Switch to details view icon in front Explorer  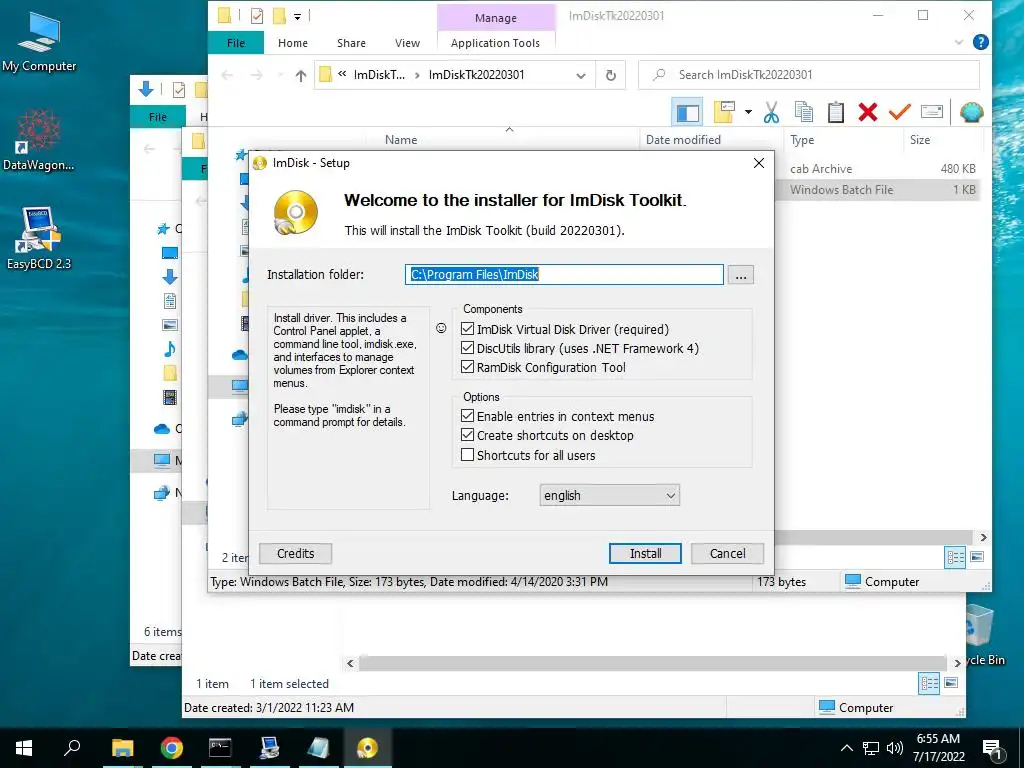(955, 557)
